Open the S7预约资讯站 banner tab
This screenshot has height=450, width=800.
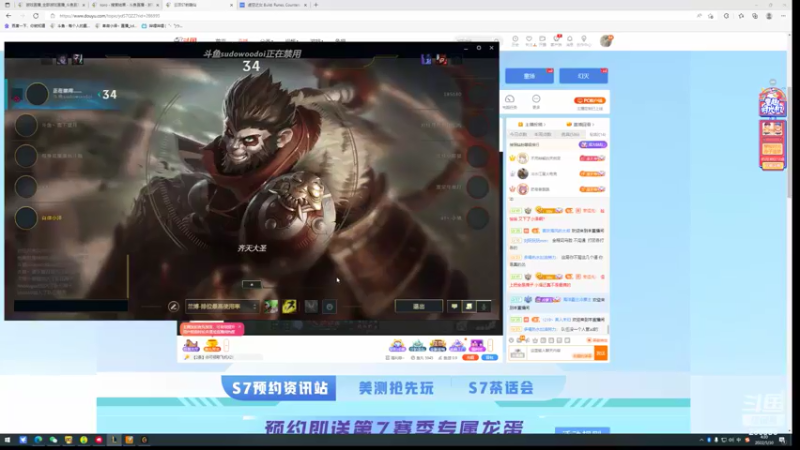279,388
